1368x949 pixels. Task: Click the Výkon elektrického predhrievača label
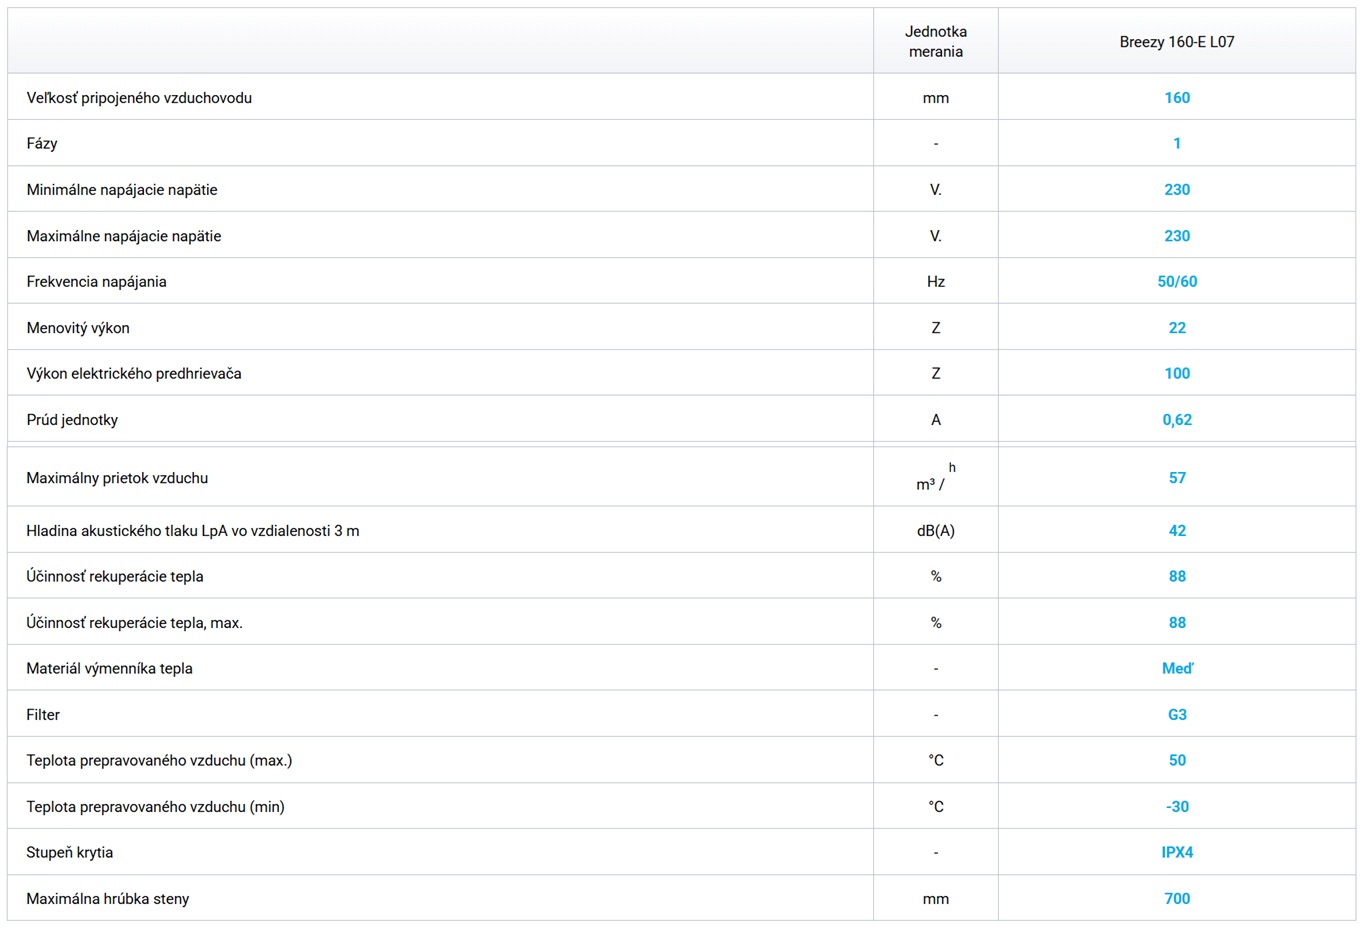134,374
